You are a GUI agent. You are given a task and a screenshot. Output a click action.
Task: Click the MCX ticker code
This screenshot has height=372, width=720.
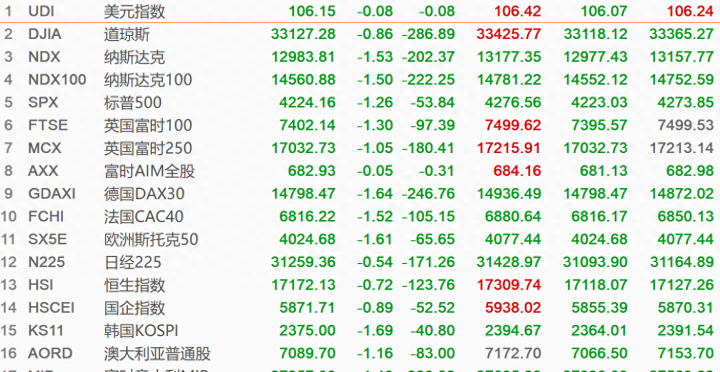(45, 148)
